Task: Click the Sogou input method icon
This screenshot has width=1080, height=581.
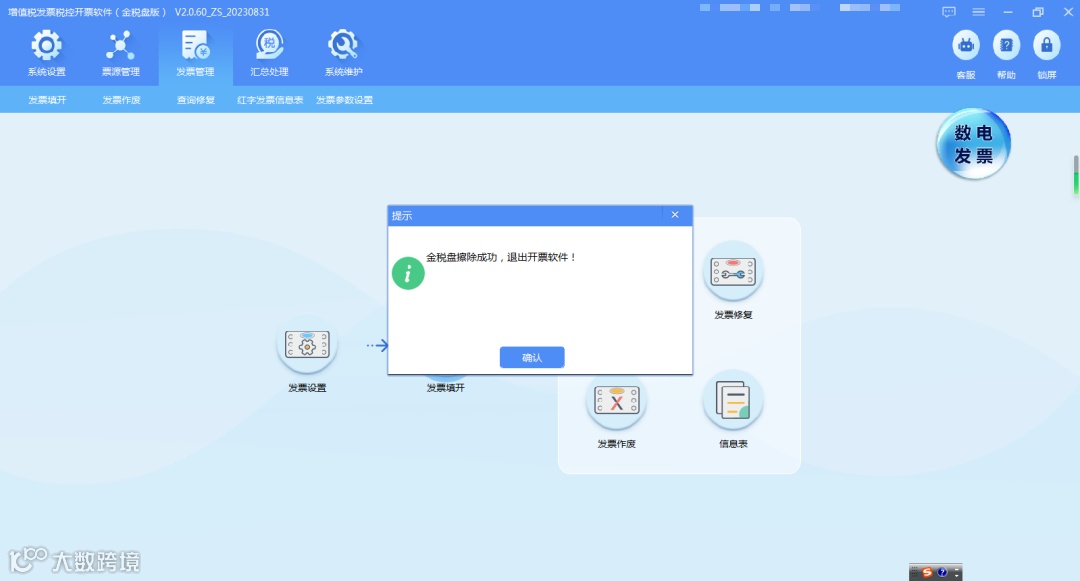Action: (x=927, y=573)
